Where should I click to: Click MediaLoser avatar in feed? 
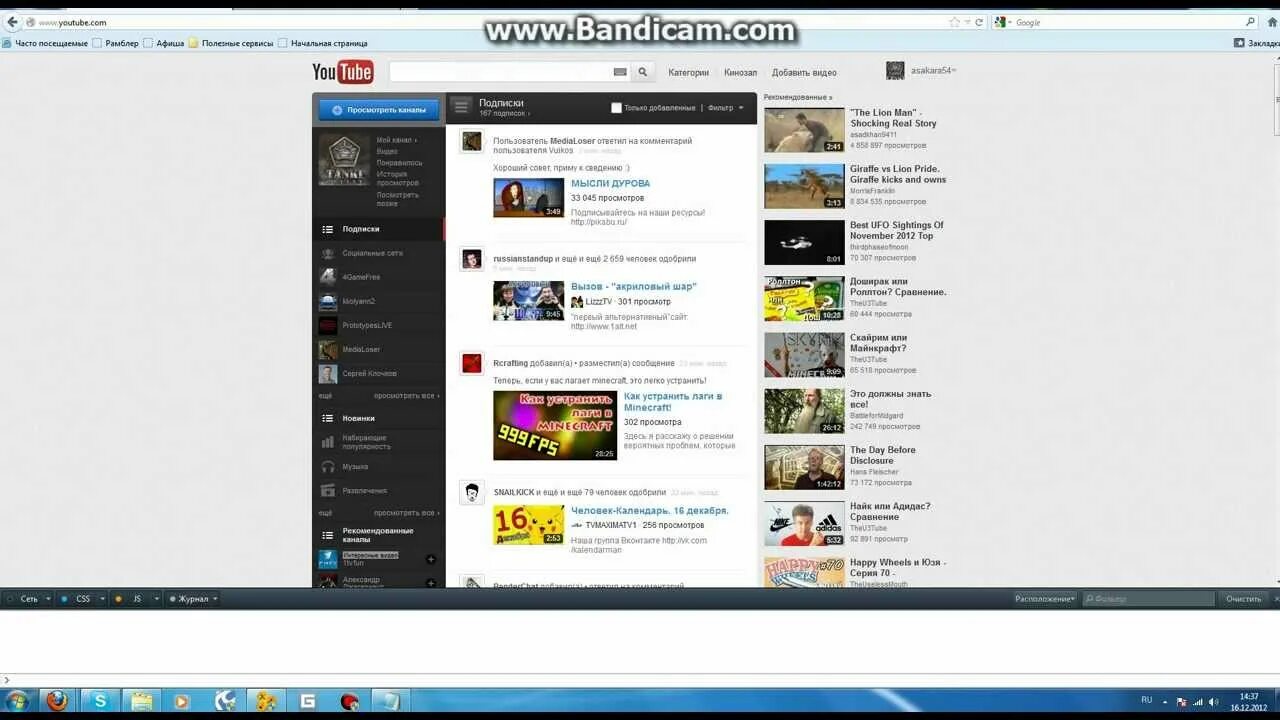coord(472,141)
